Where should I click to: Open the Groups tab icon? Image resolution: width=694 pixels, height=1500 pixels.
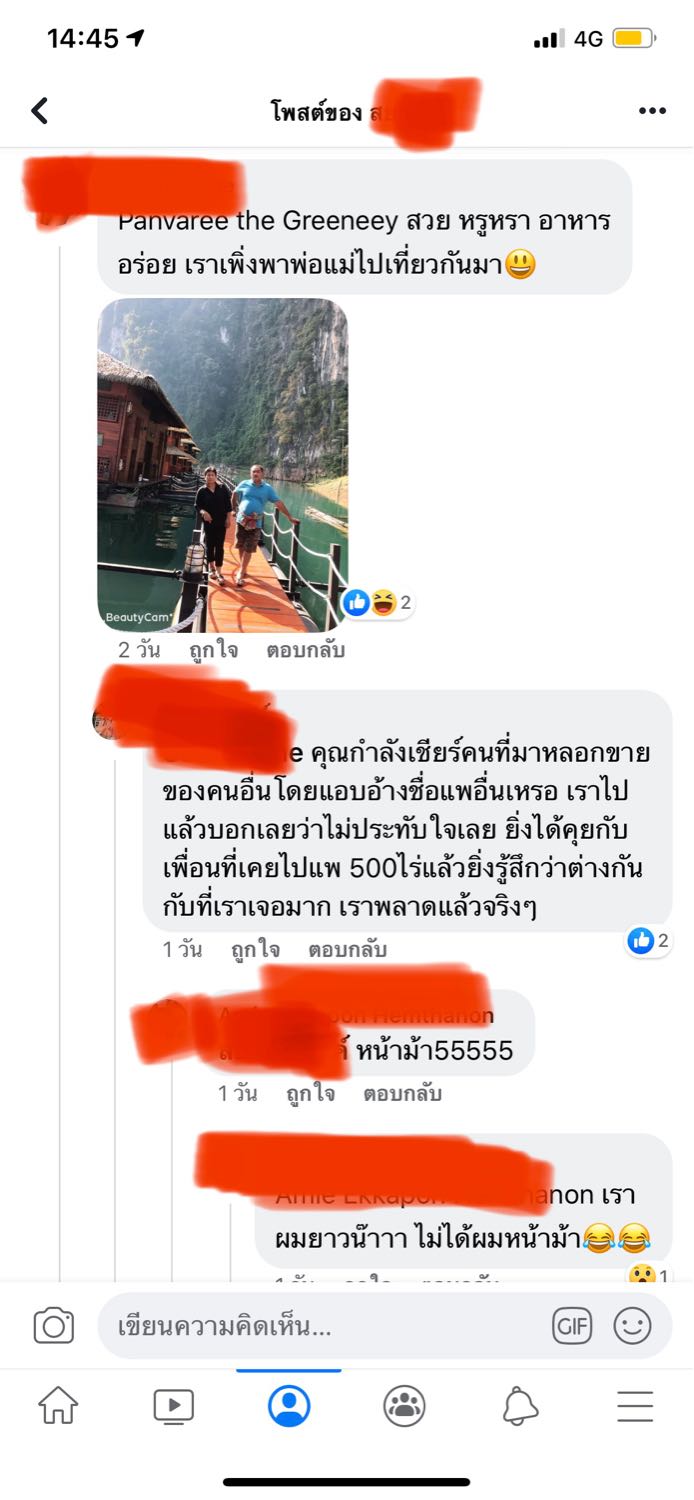tap(405, 1406)
